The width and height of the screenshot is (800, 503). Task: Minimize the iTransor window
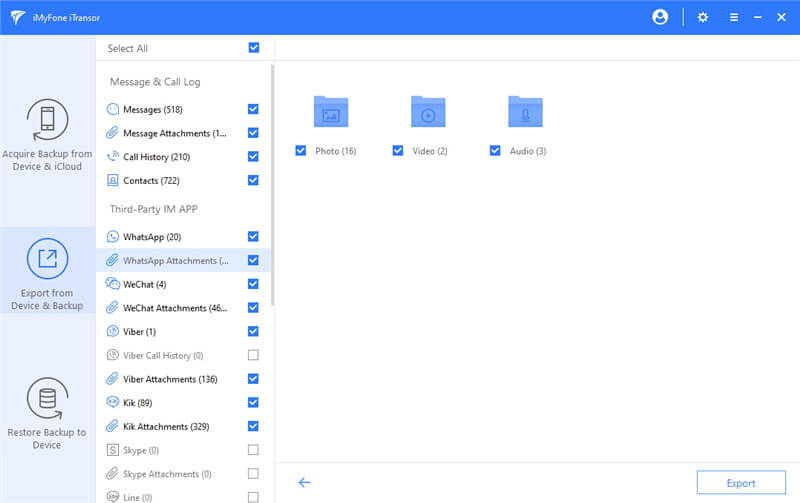point(758,17)
